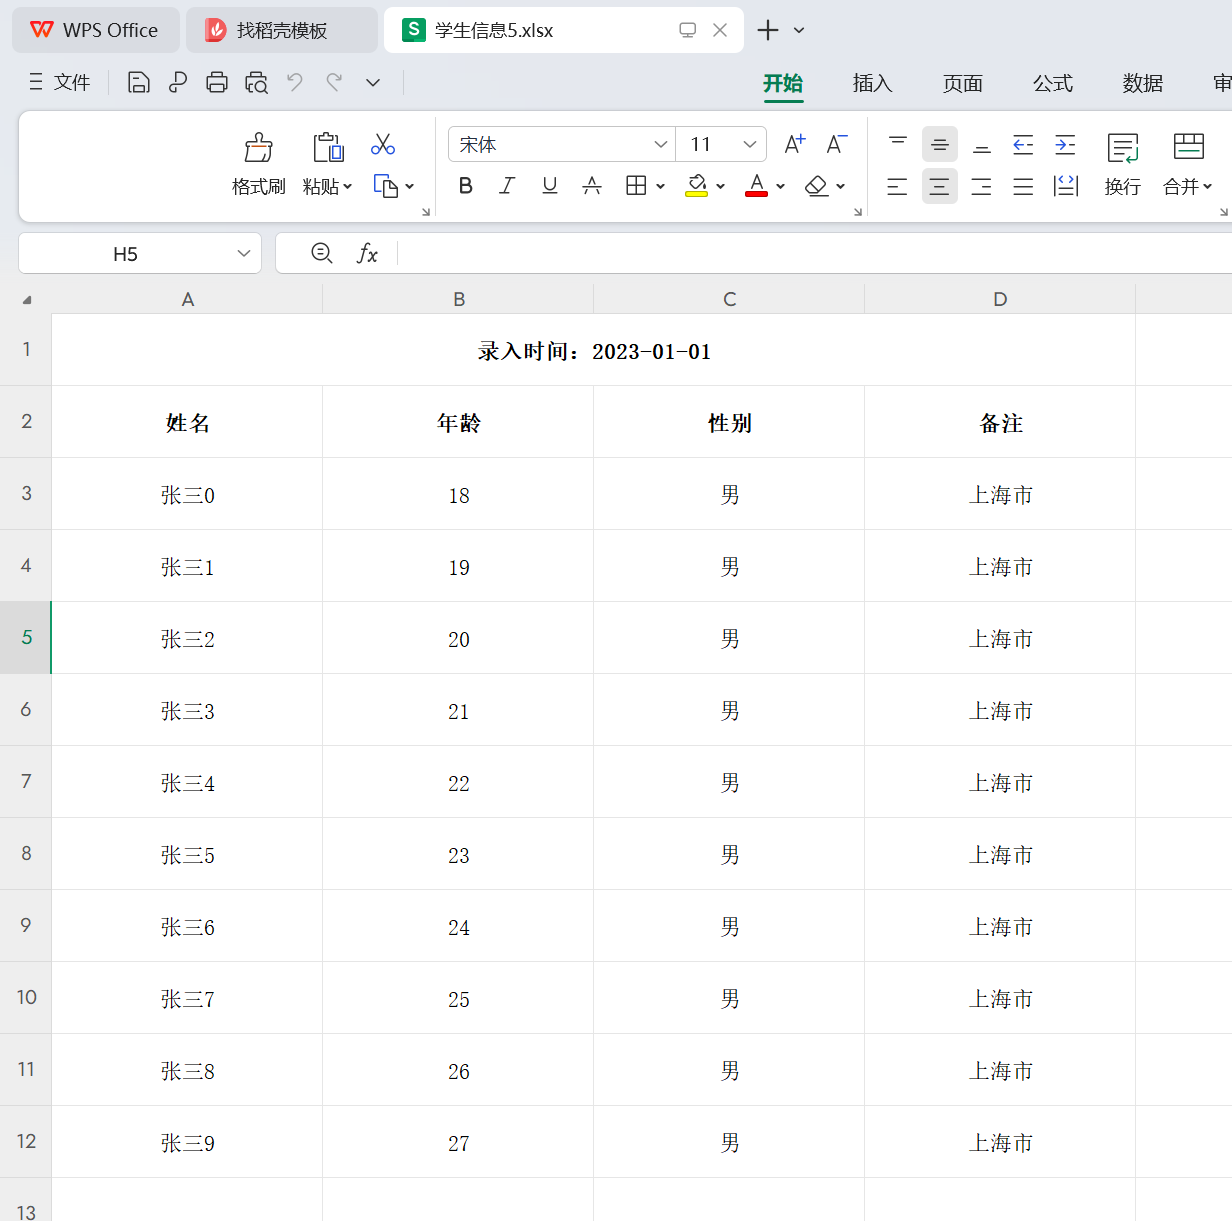Click the Print icon
This screenshot has height=1221, width=1232.
[217, 82]
